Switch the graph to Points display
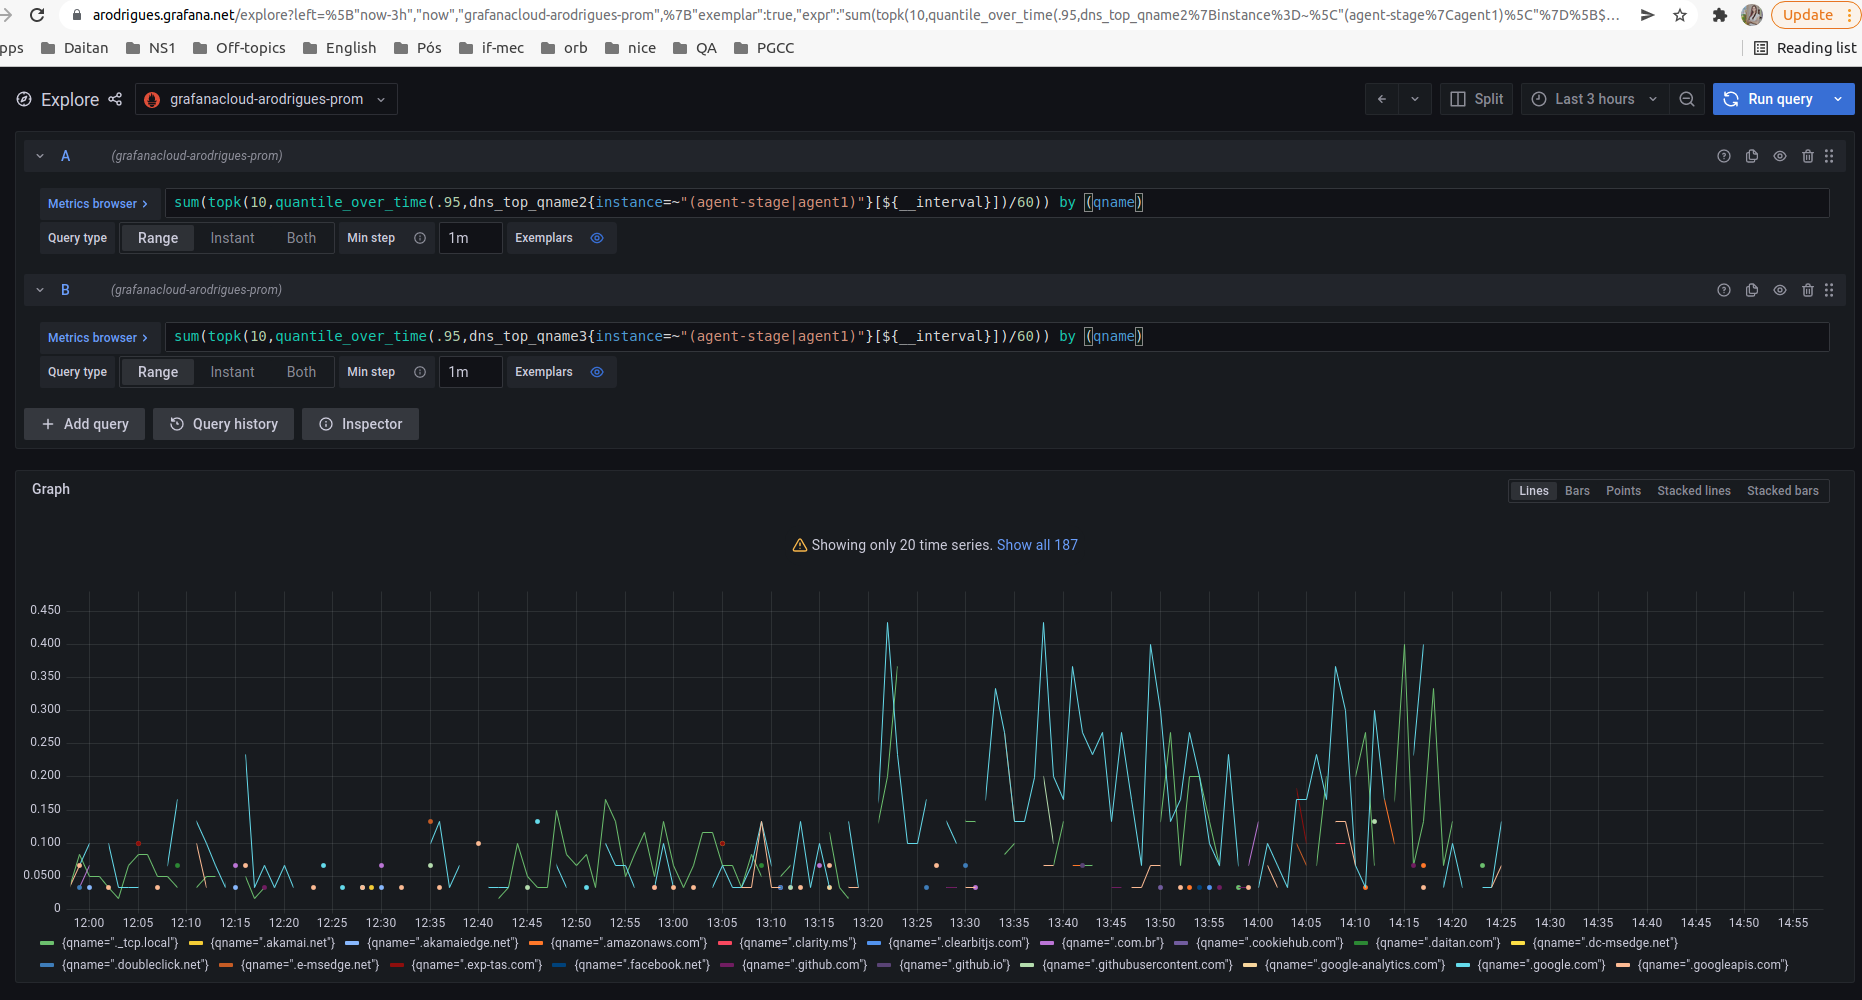This screenshot has height=1000, width=1862. click(1623, 490)
